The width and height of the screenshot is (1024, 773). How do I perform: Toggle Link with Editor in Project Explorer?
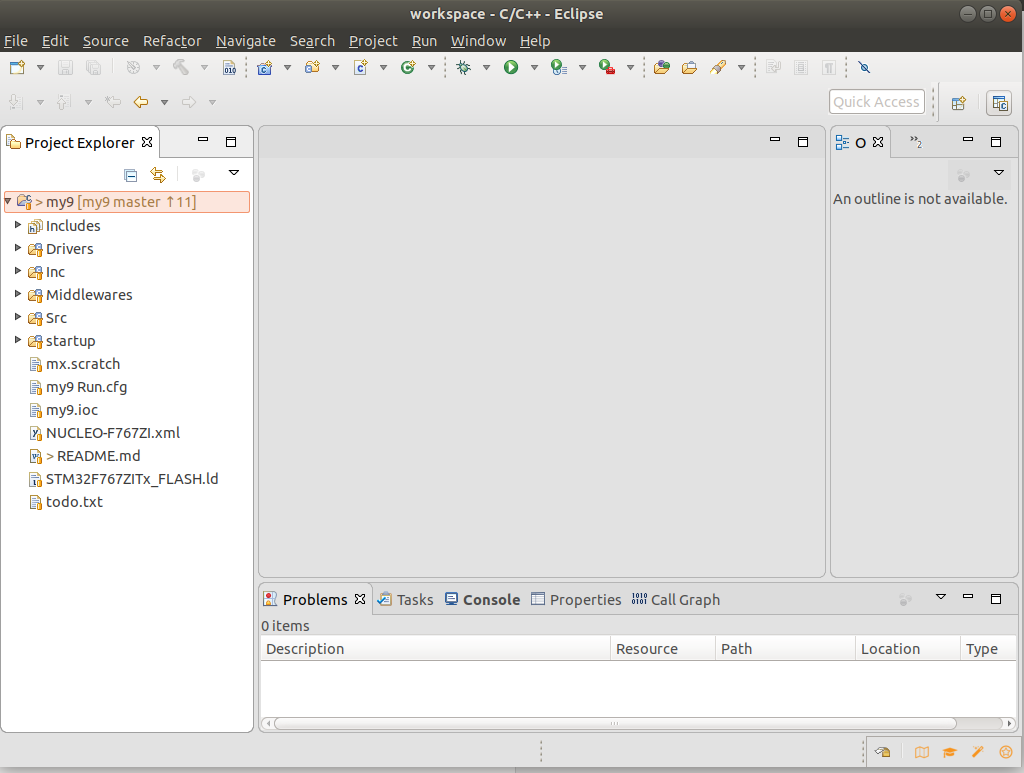coord(158,174)
